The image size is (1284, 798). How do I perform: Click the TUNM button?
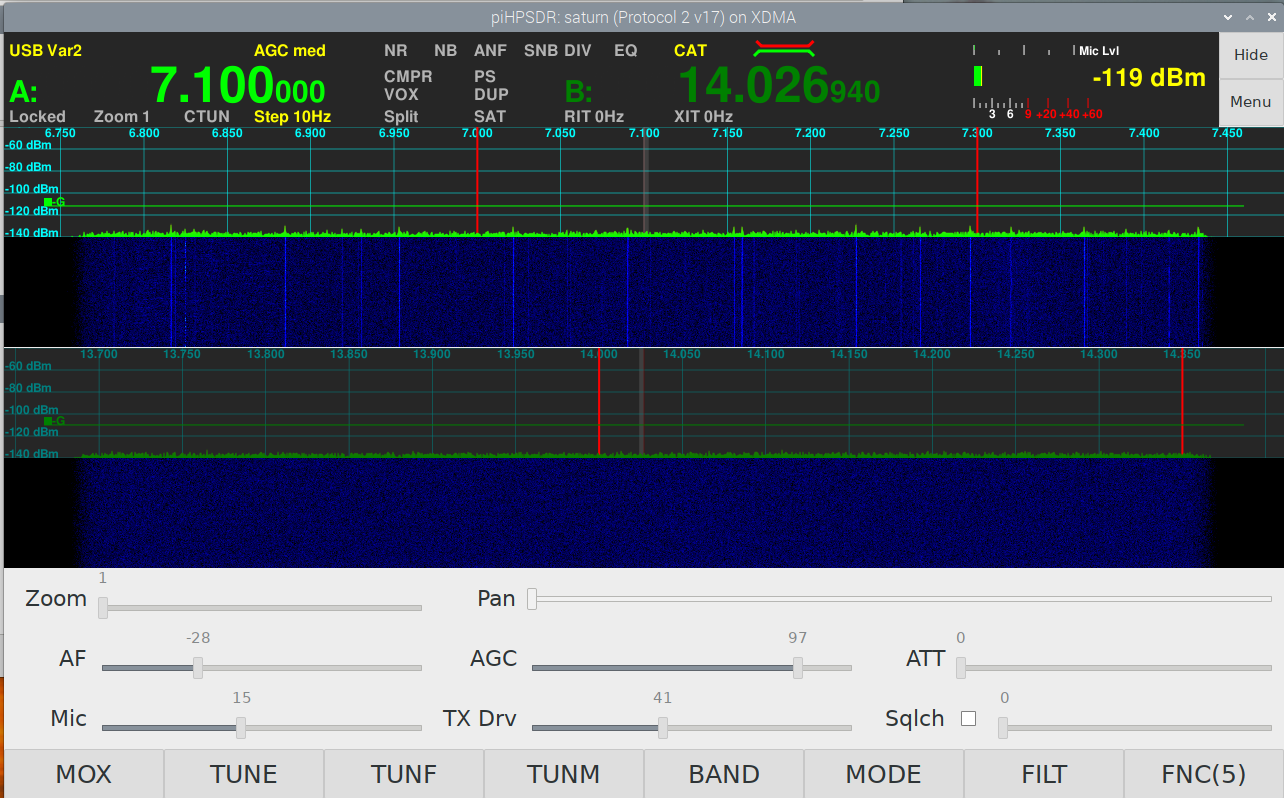[x=564, y=774]
